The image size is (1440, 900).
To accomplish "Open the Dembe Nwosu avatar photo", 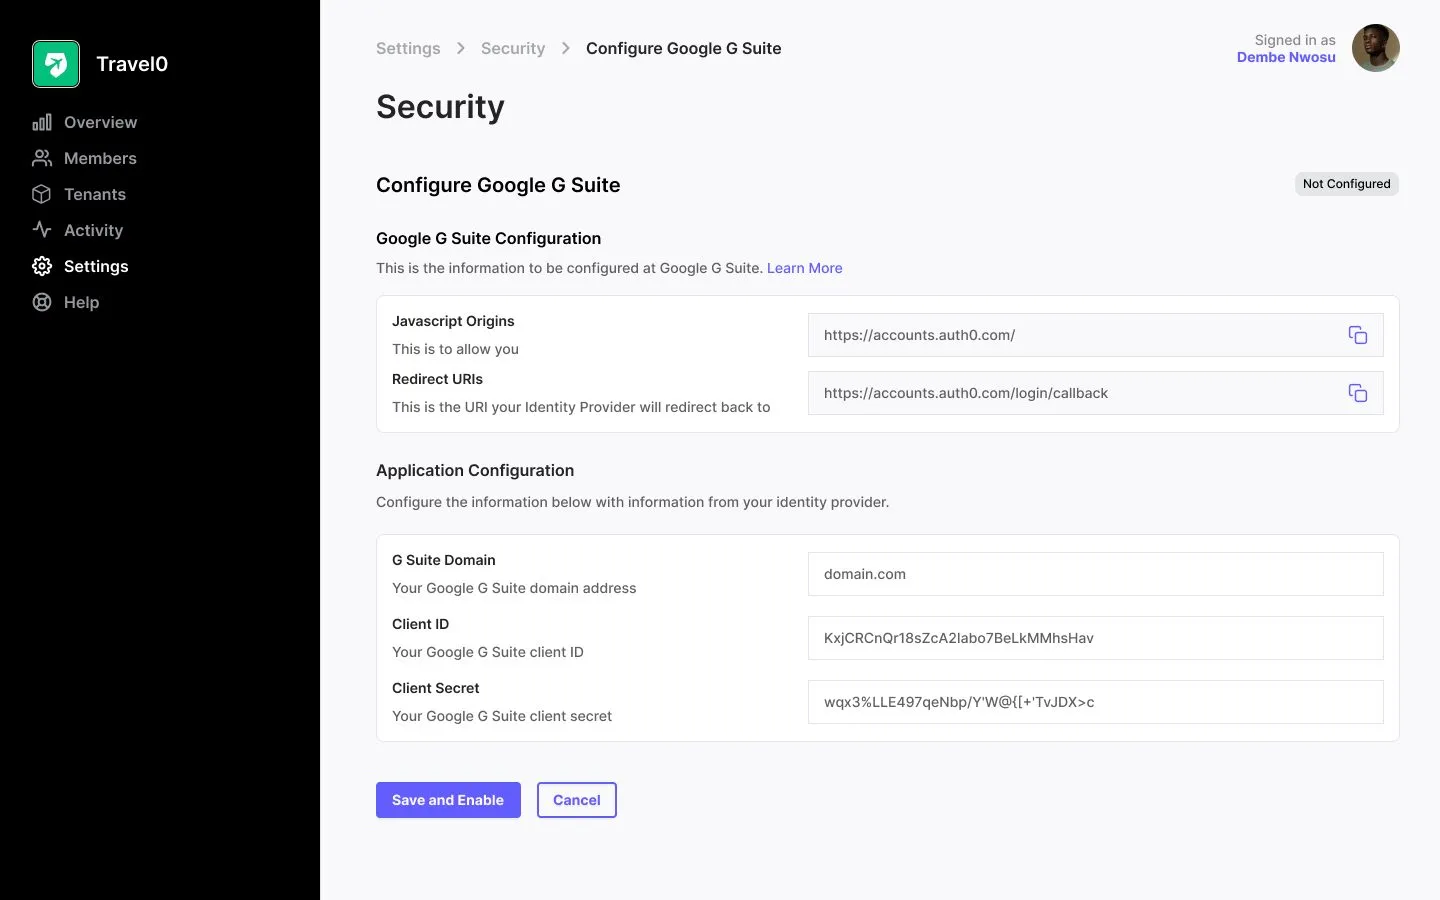I will point(1376,48).
